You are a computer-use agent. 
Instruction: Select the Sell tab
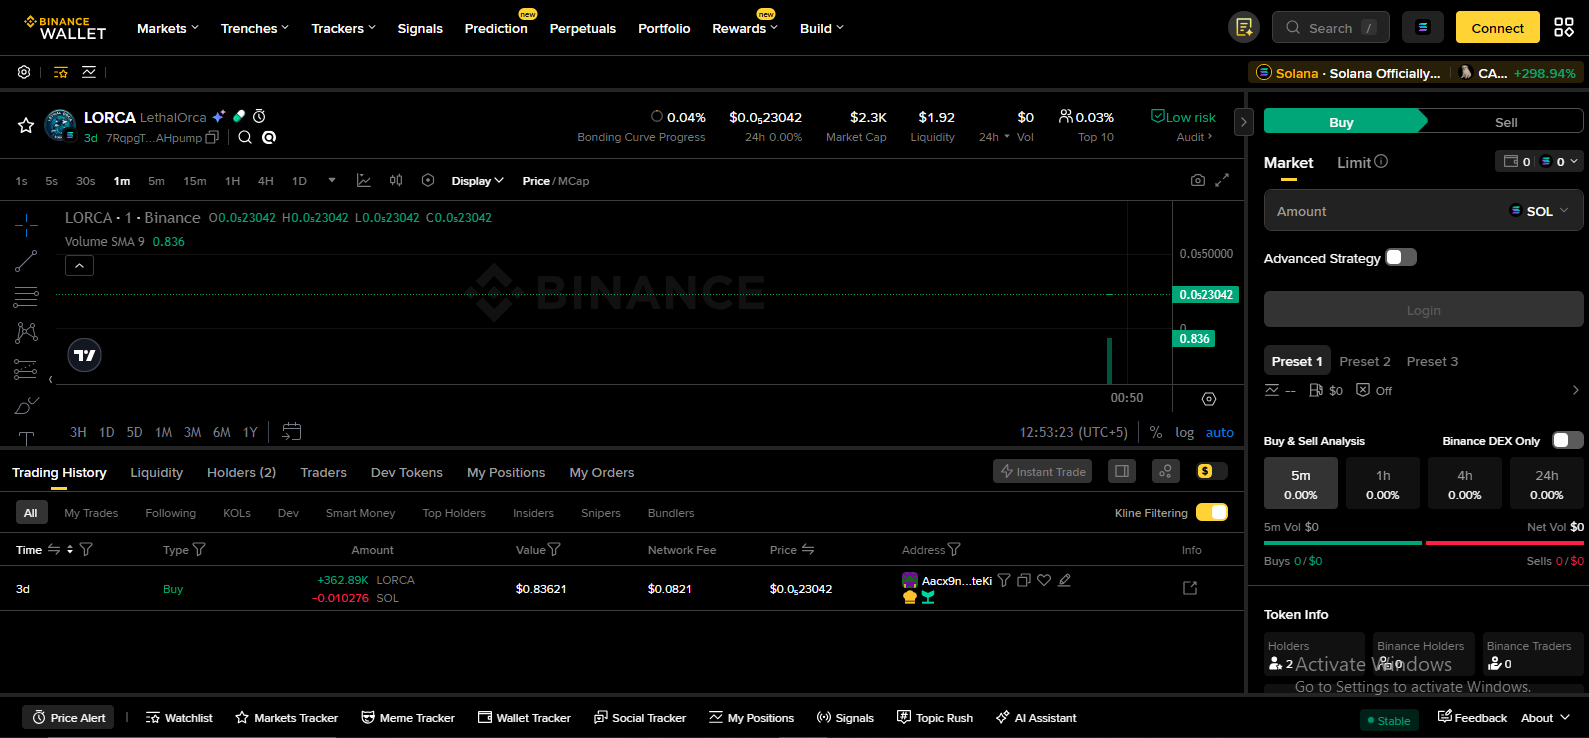(1506, 122)
